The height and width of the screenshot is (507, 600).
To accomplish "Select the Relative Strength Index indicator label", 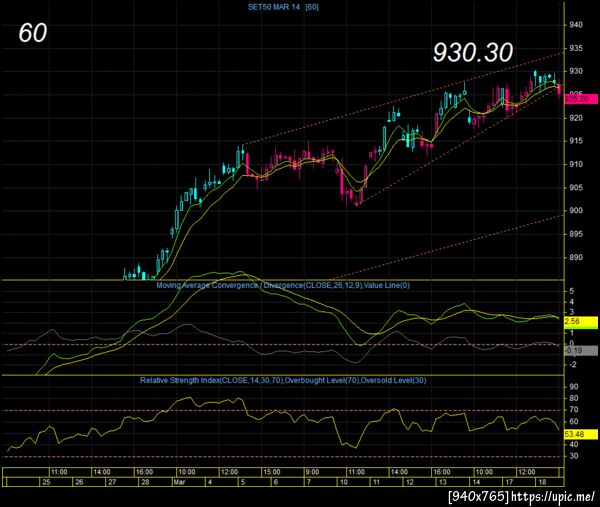I will [x=283, y=380].
